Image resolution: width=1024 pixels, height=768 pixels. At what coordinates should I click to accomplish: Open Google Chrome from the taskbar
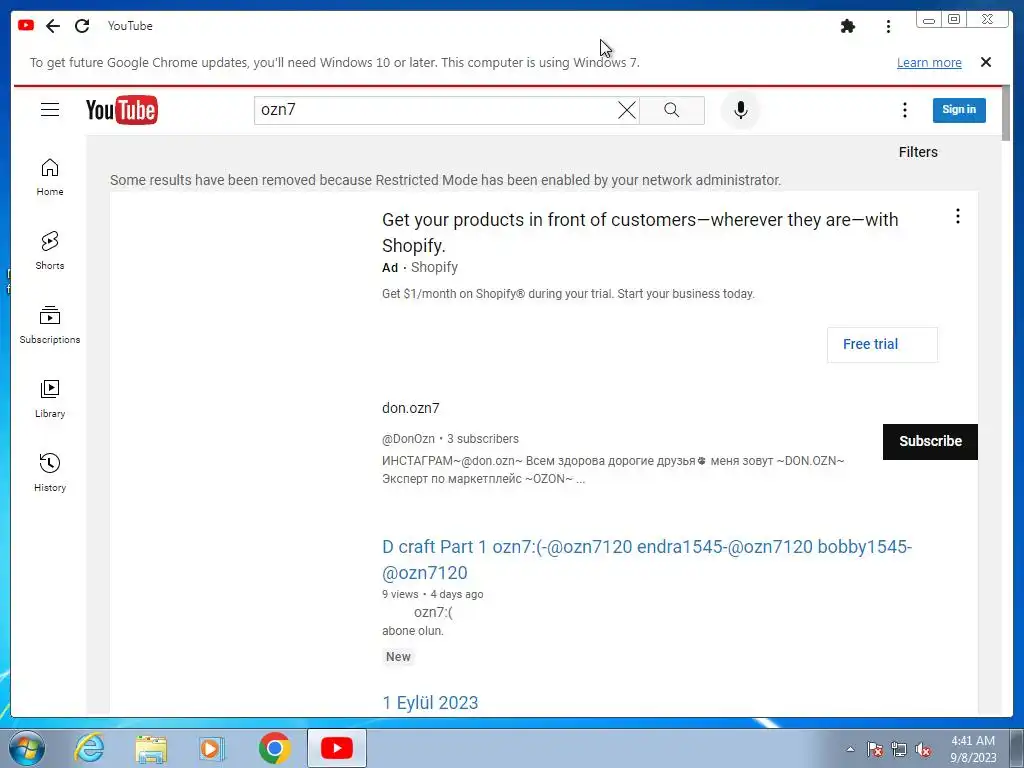click(274, 748)
